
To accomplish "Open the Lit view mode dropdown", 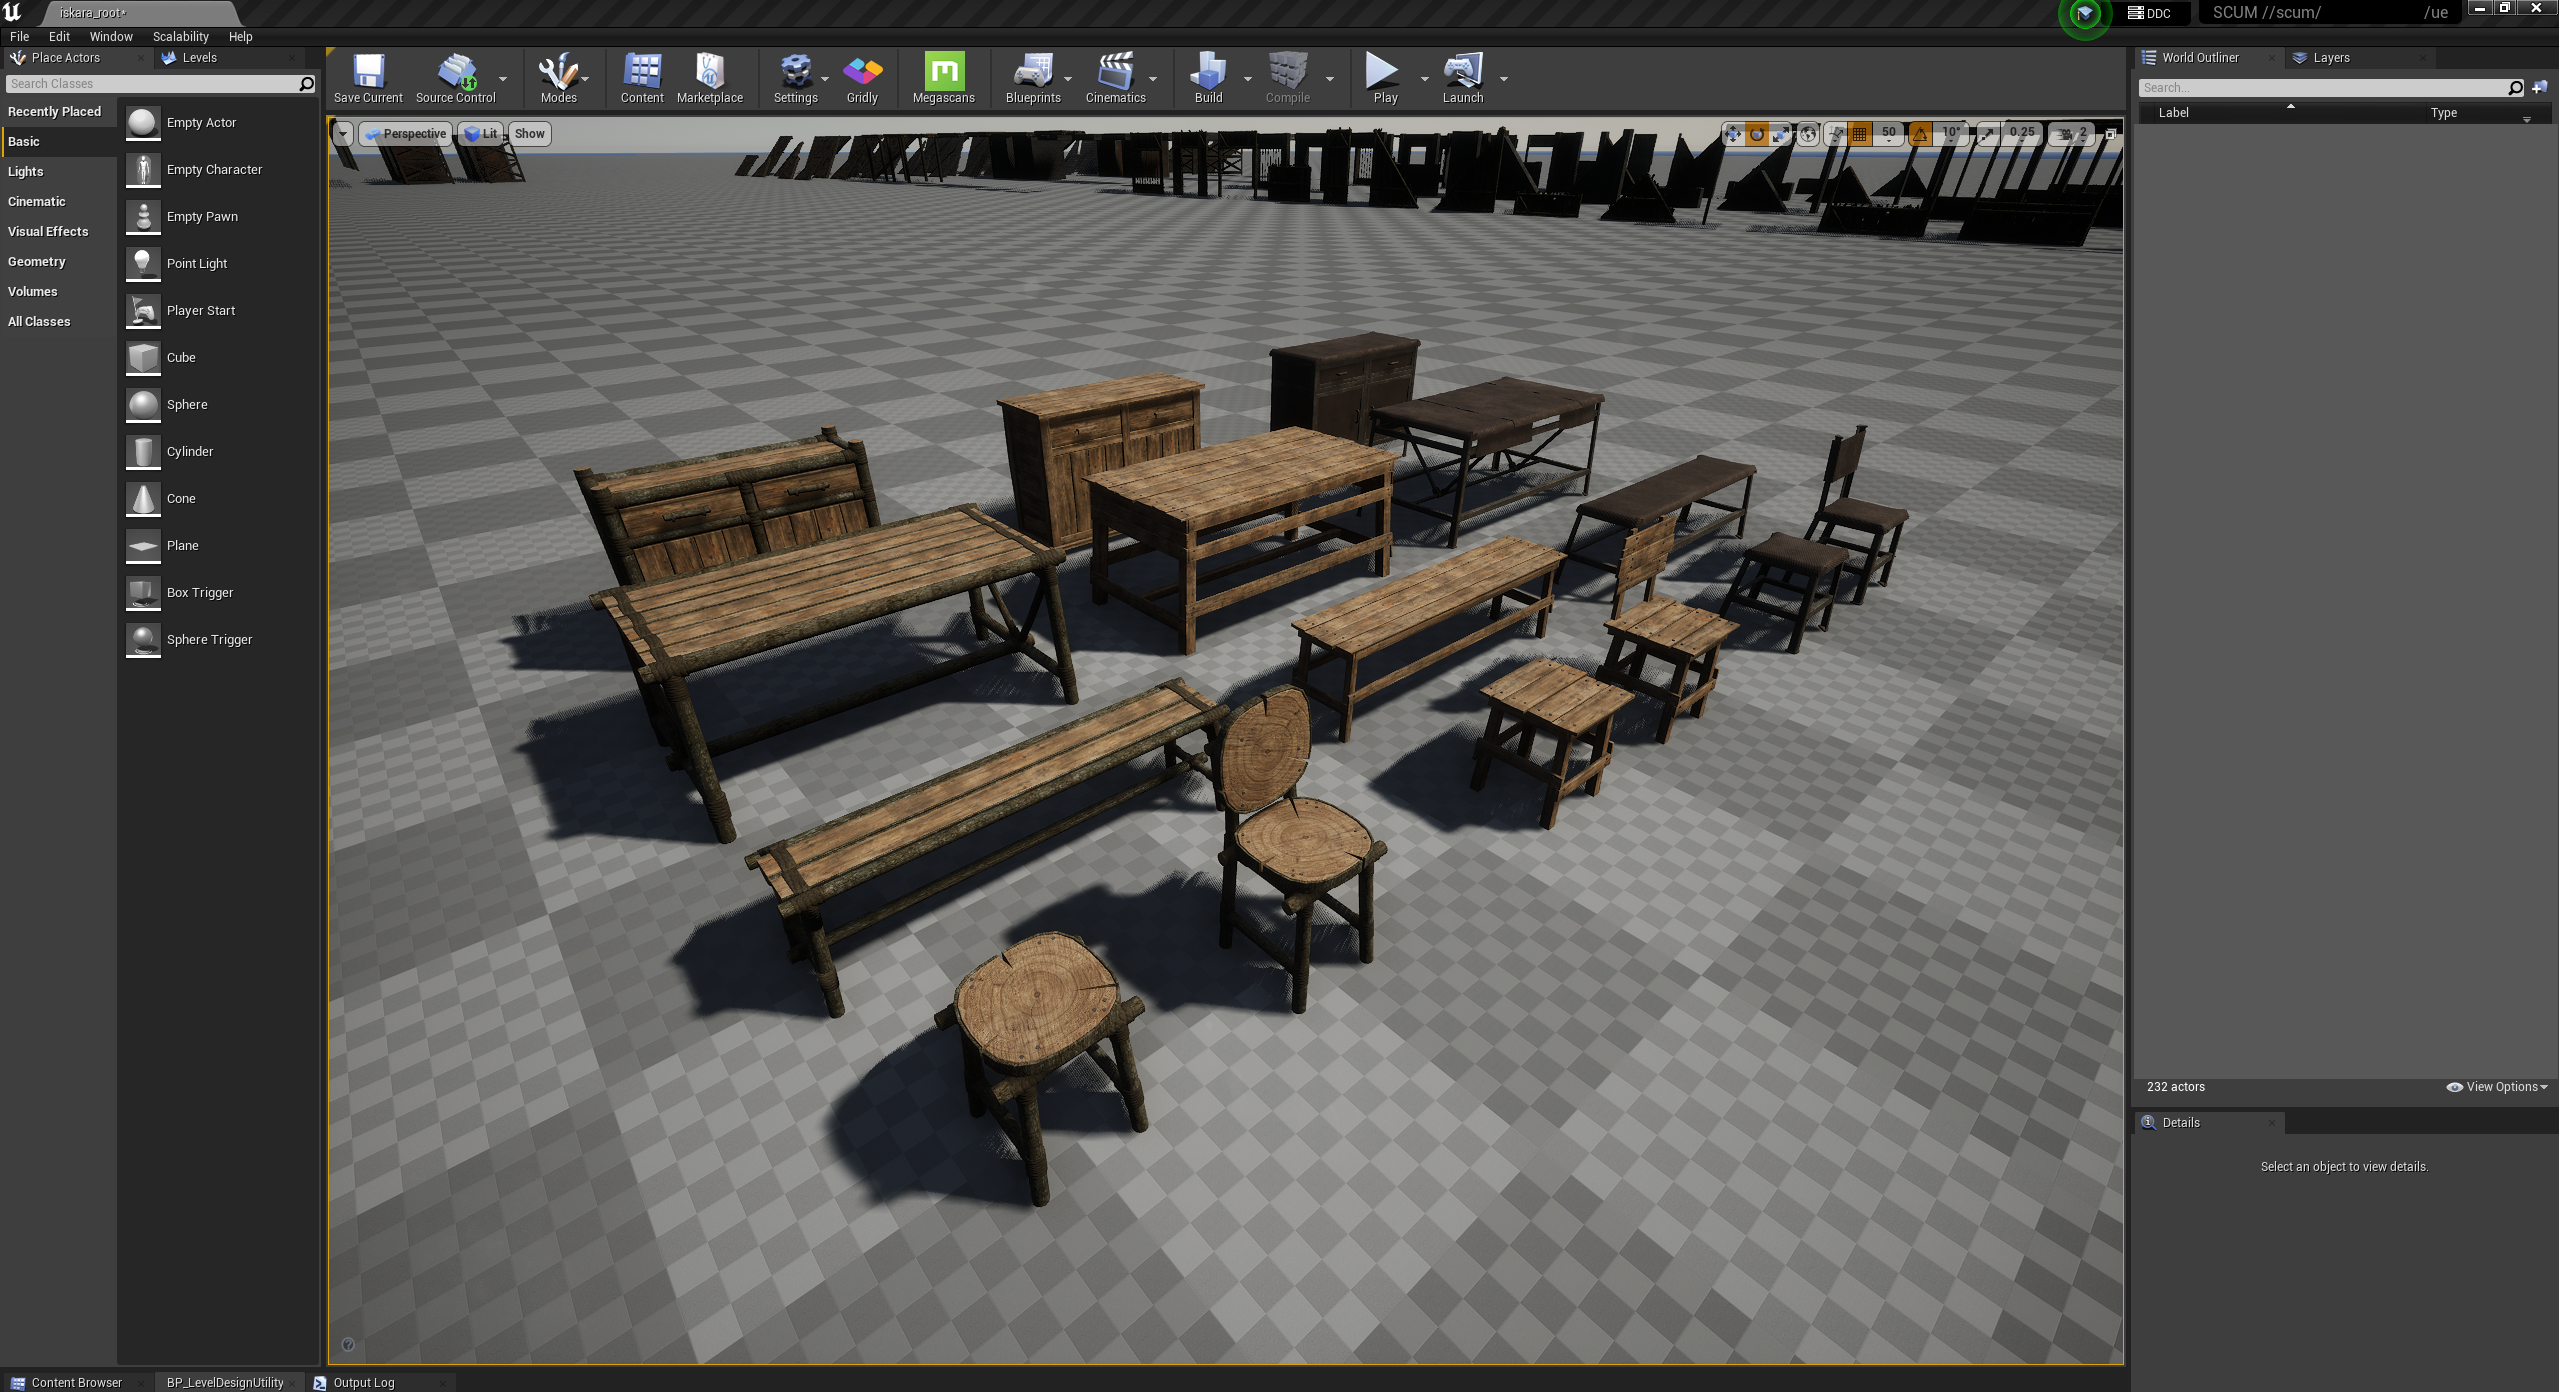I will [x=481, y=134].
